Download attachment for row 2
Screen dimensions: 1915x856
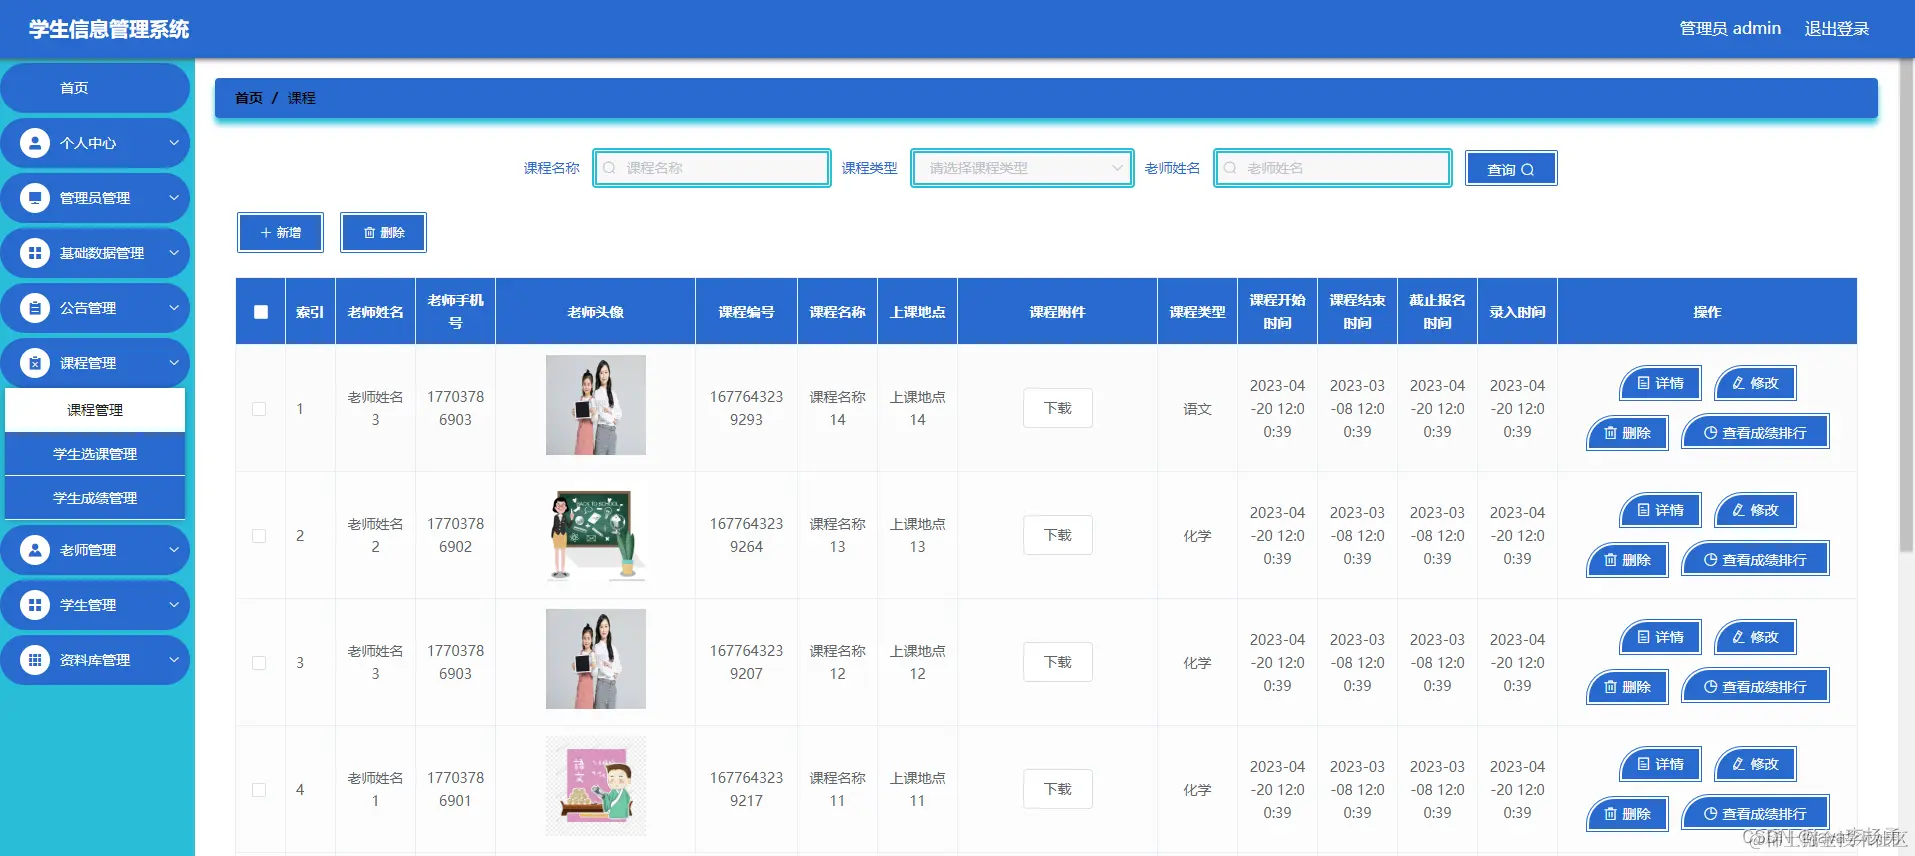click(1057, 535)
